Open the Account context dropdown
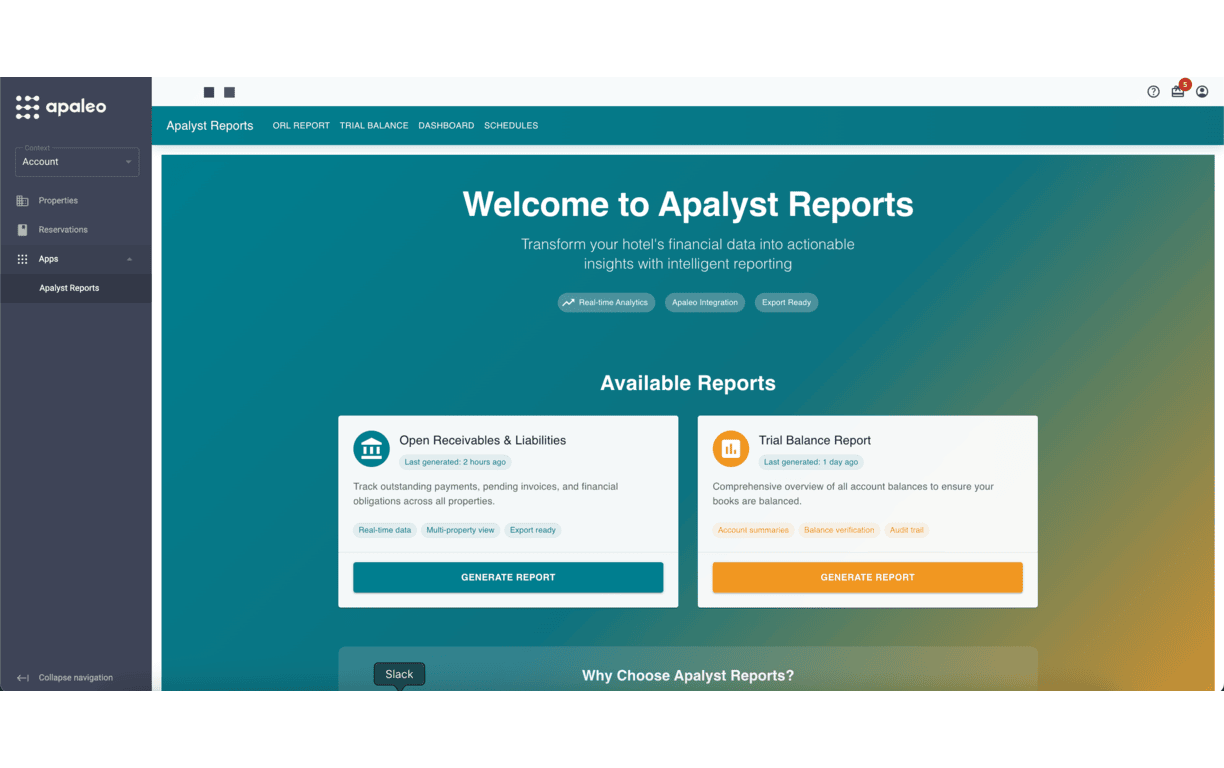The image size is (1224, 768). 77,162
